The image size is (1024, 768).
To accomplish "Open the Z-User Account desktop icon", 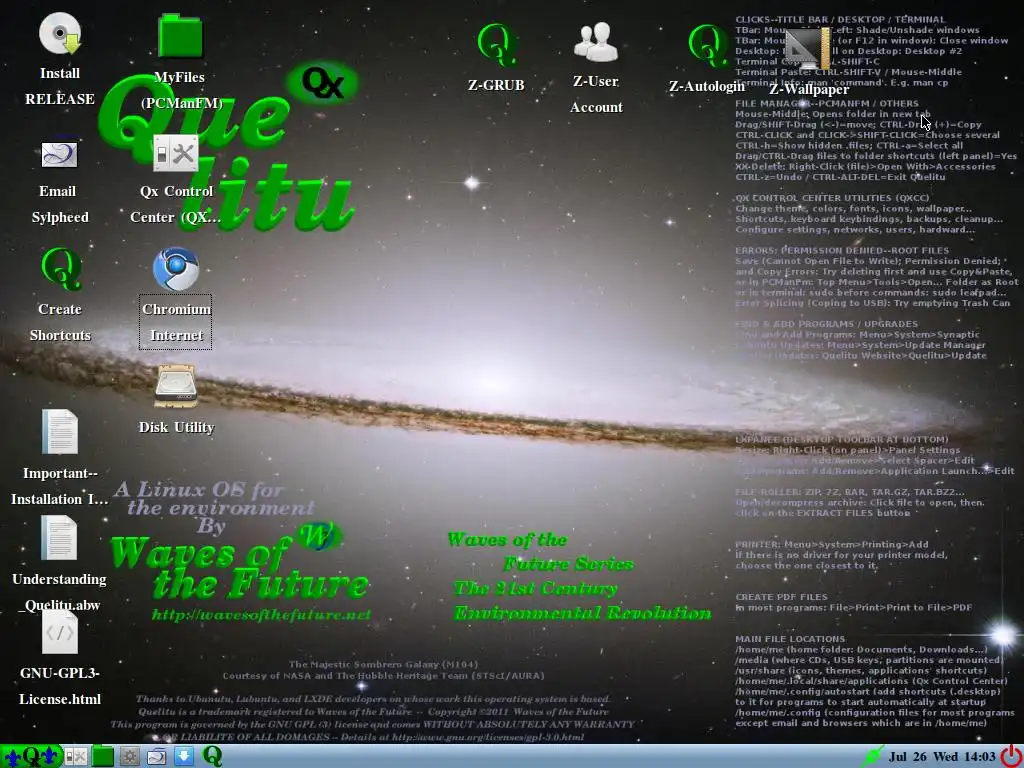I will 596,42.
